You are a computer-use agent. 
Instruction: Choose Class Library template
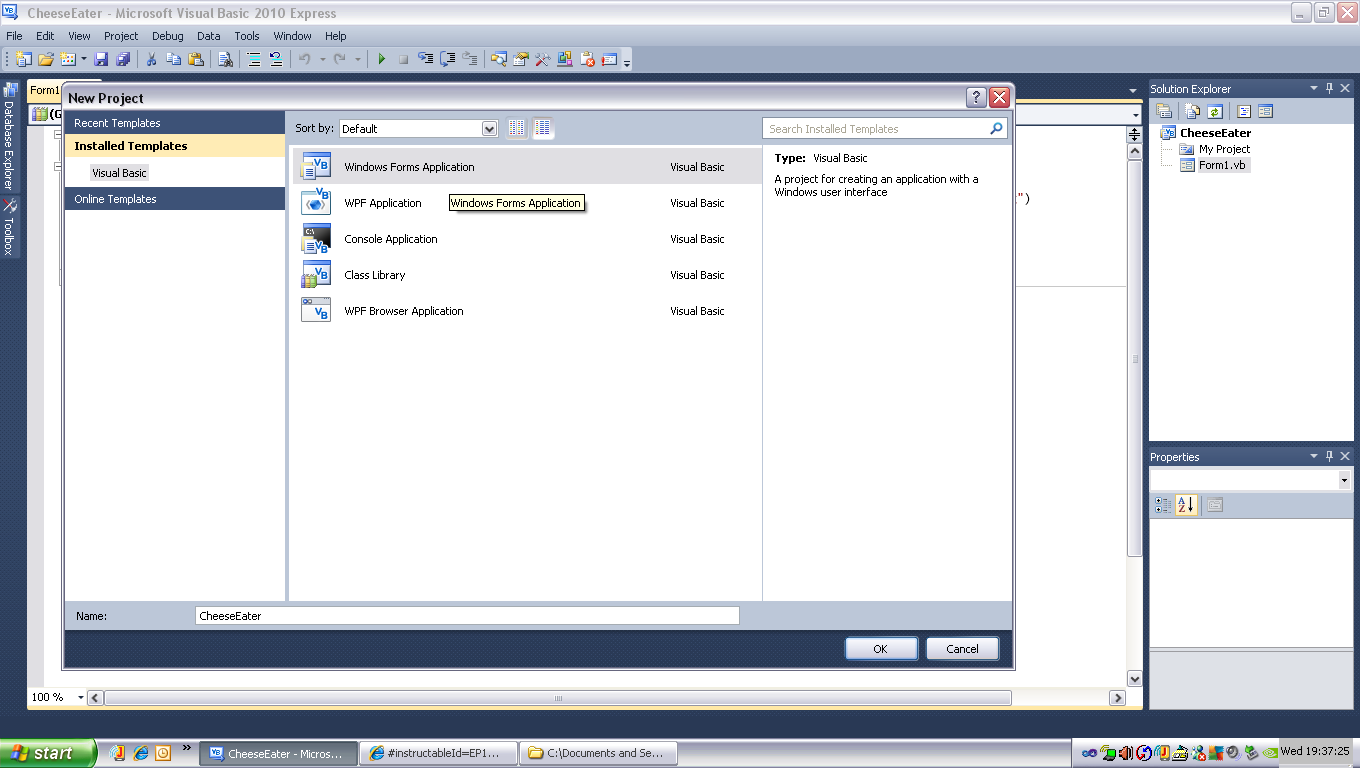point(527,275)
